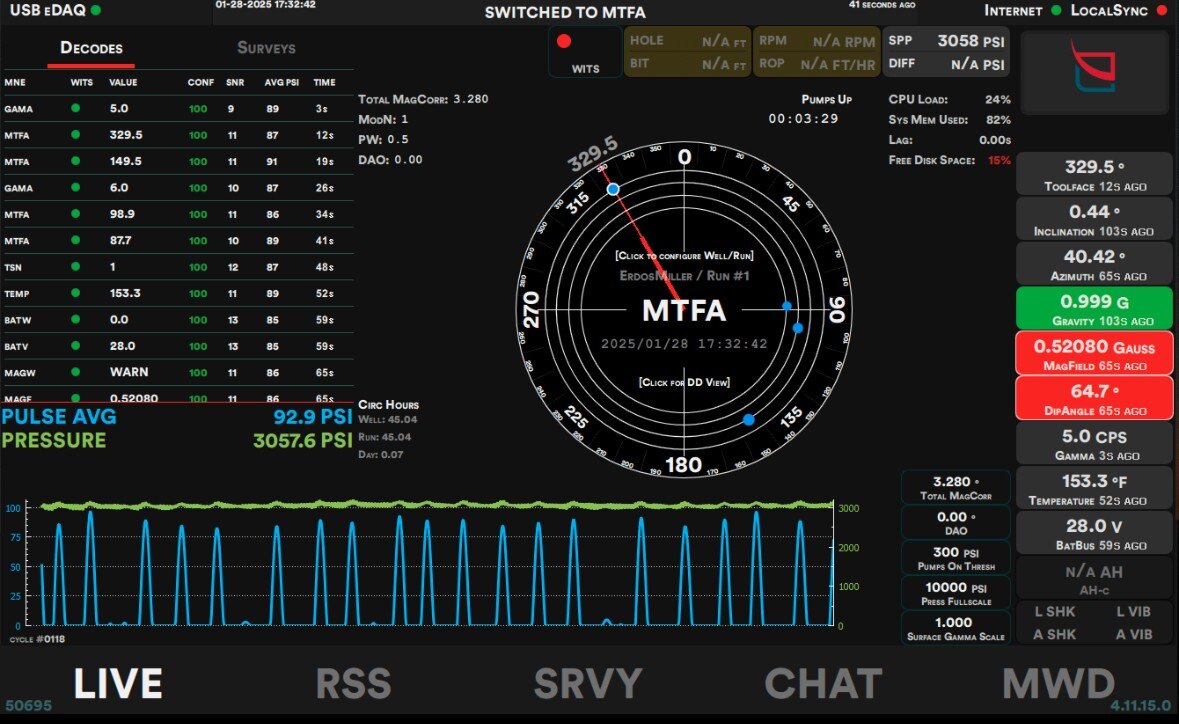Select the MTFA 149.5 decode row
The width and height of the screenshot is (1179, 724).
pyautogui.click(x=177, y=162)
